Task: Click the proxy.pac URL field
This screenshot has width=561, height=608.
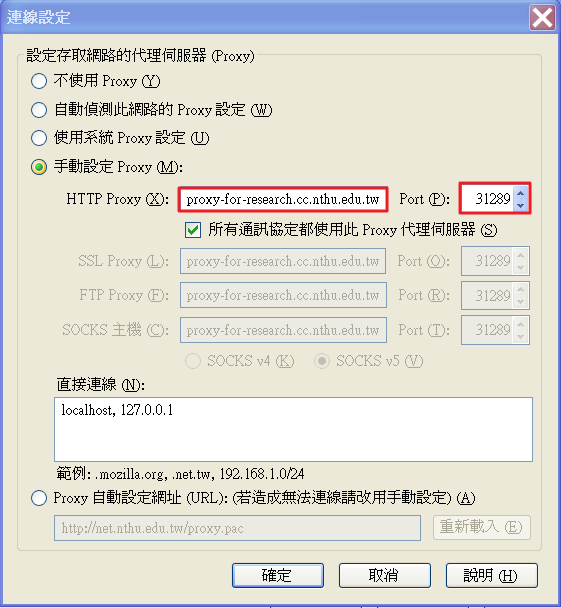Action: (237, 528)
